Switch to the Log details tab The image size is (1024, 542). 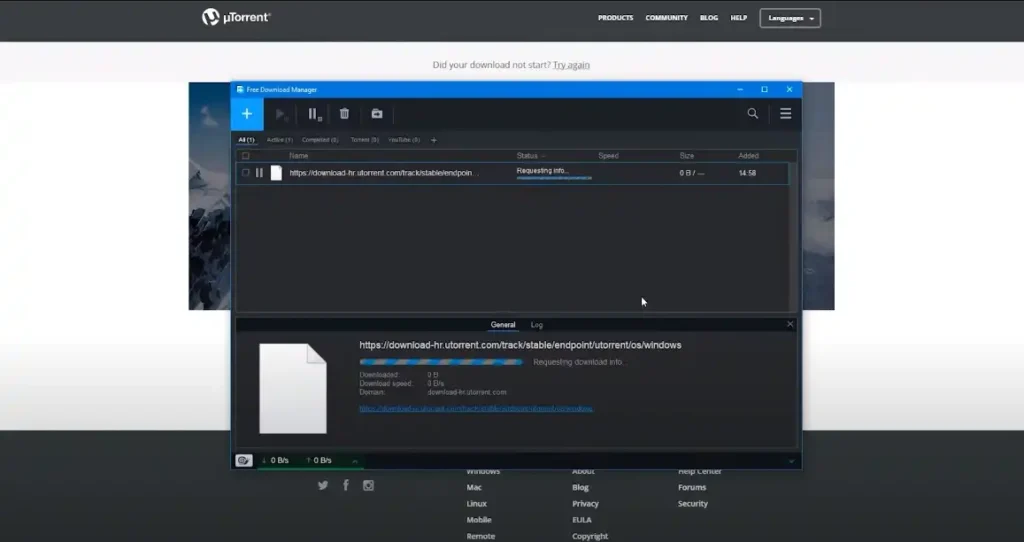(537, 325)
